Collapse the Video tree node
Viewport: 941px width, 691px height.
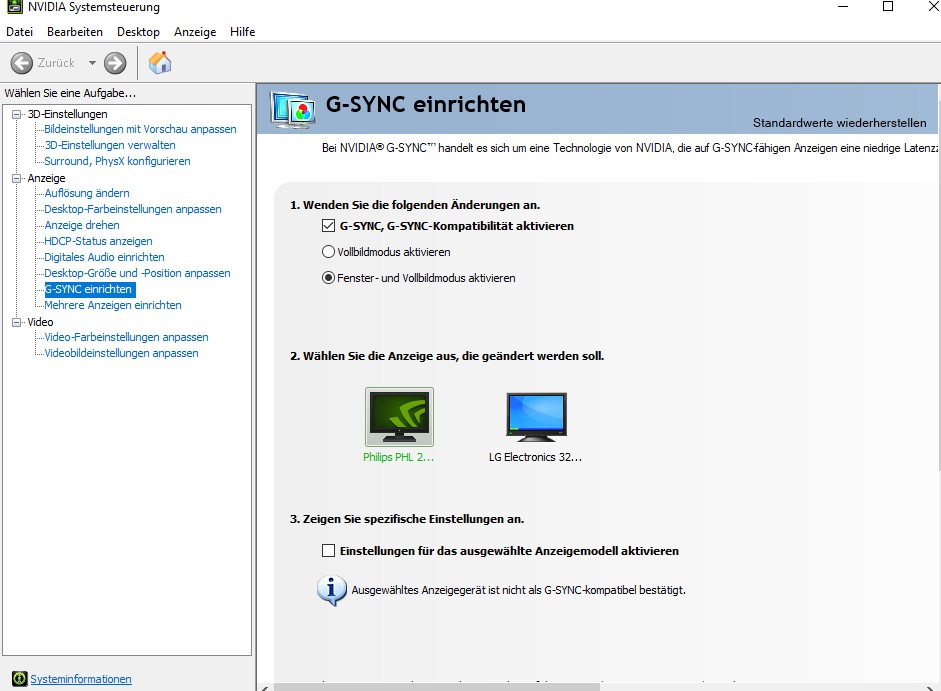[17, 322]
